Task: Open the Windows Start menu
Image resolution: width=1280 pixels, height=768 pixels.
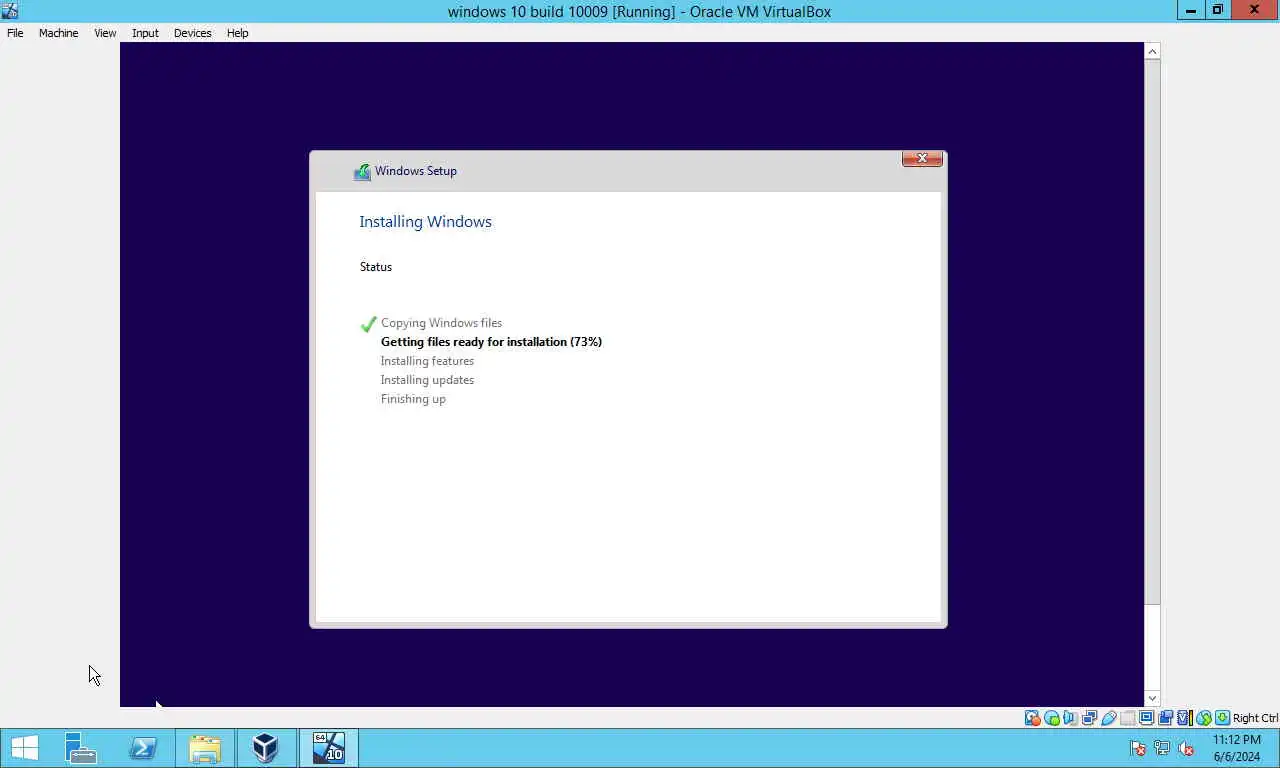Action: coord(24,748)
